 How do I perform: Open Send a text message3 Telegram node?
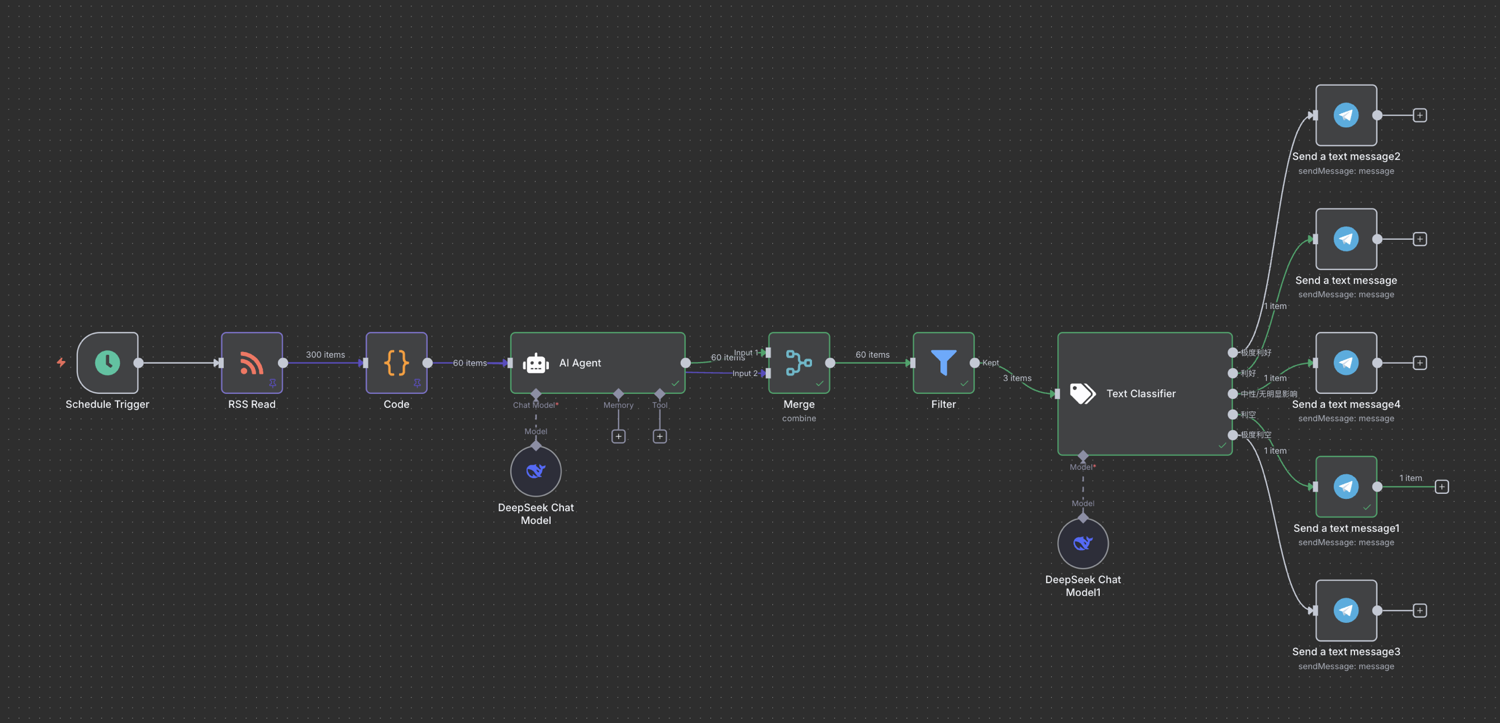pyautogui.click(x=1346, y=610)
